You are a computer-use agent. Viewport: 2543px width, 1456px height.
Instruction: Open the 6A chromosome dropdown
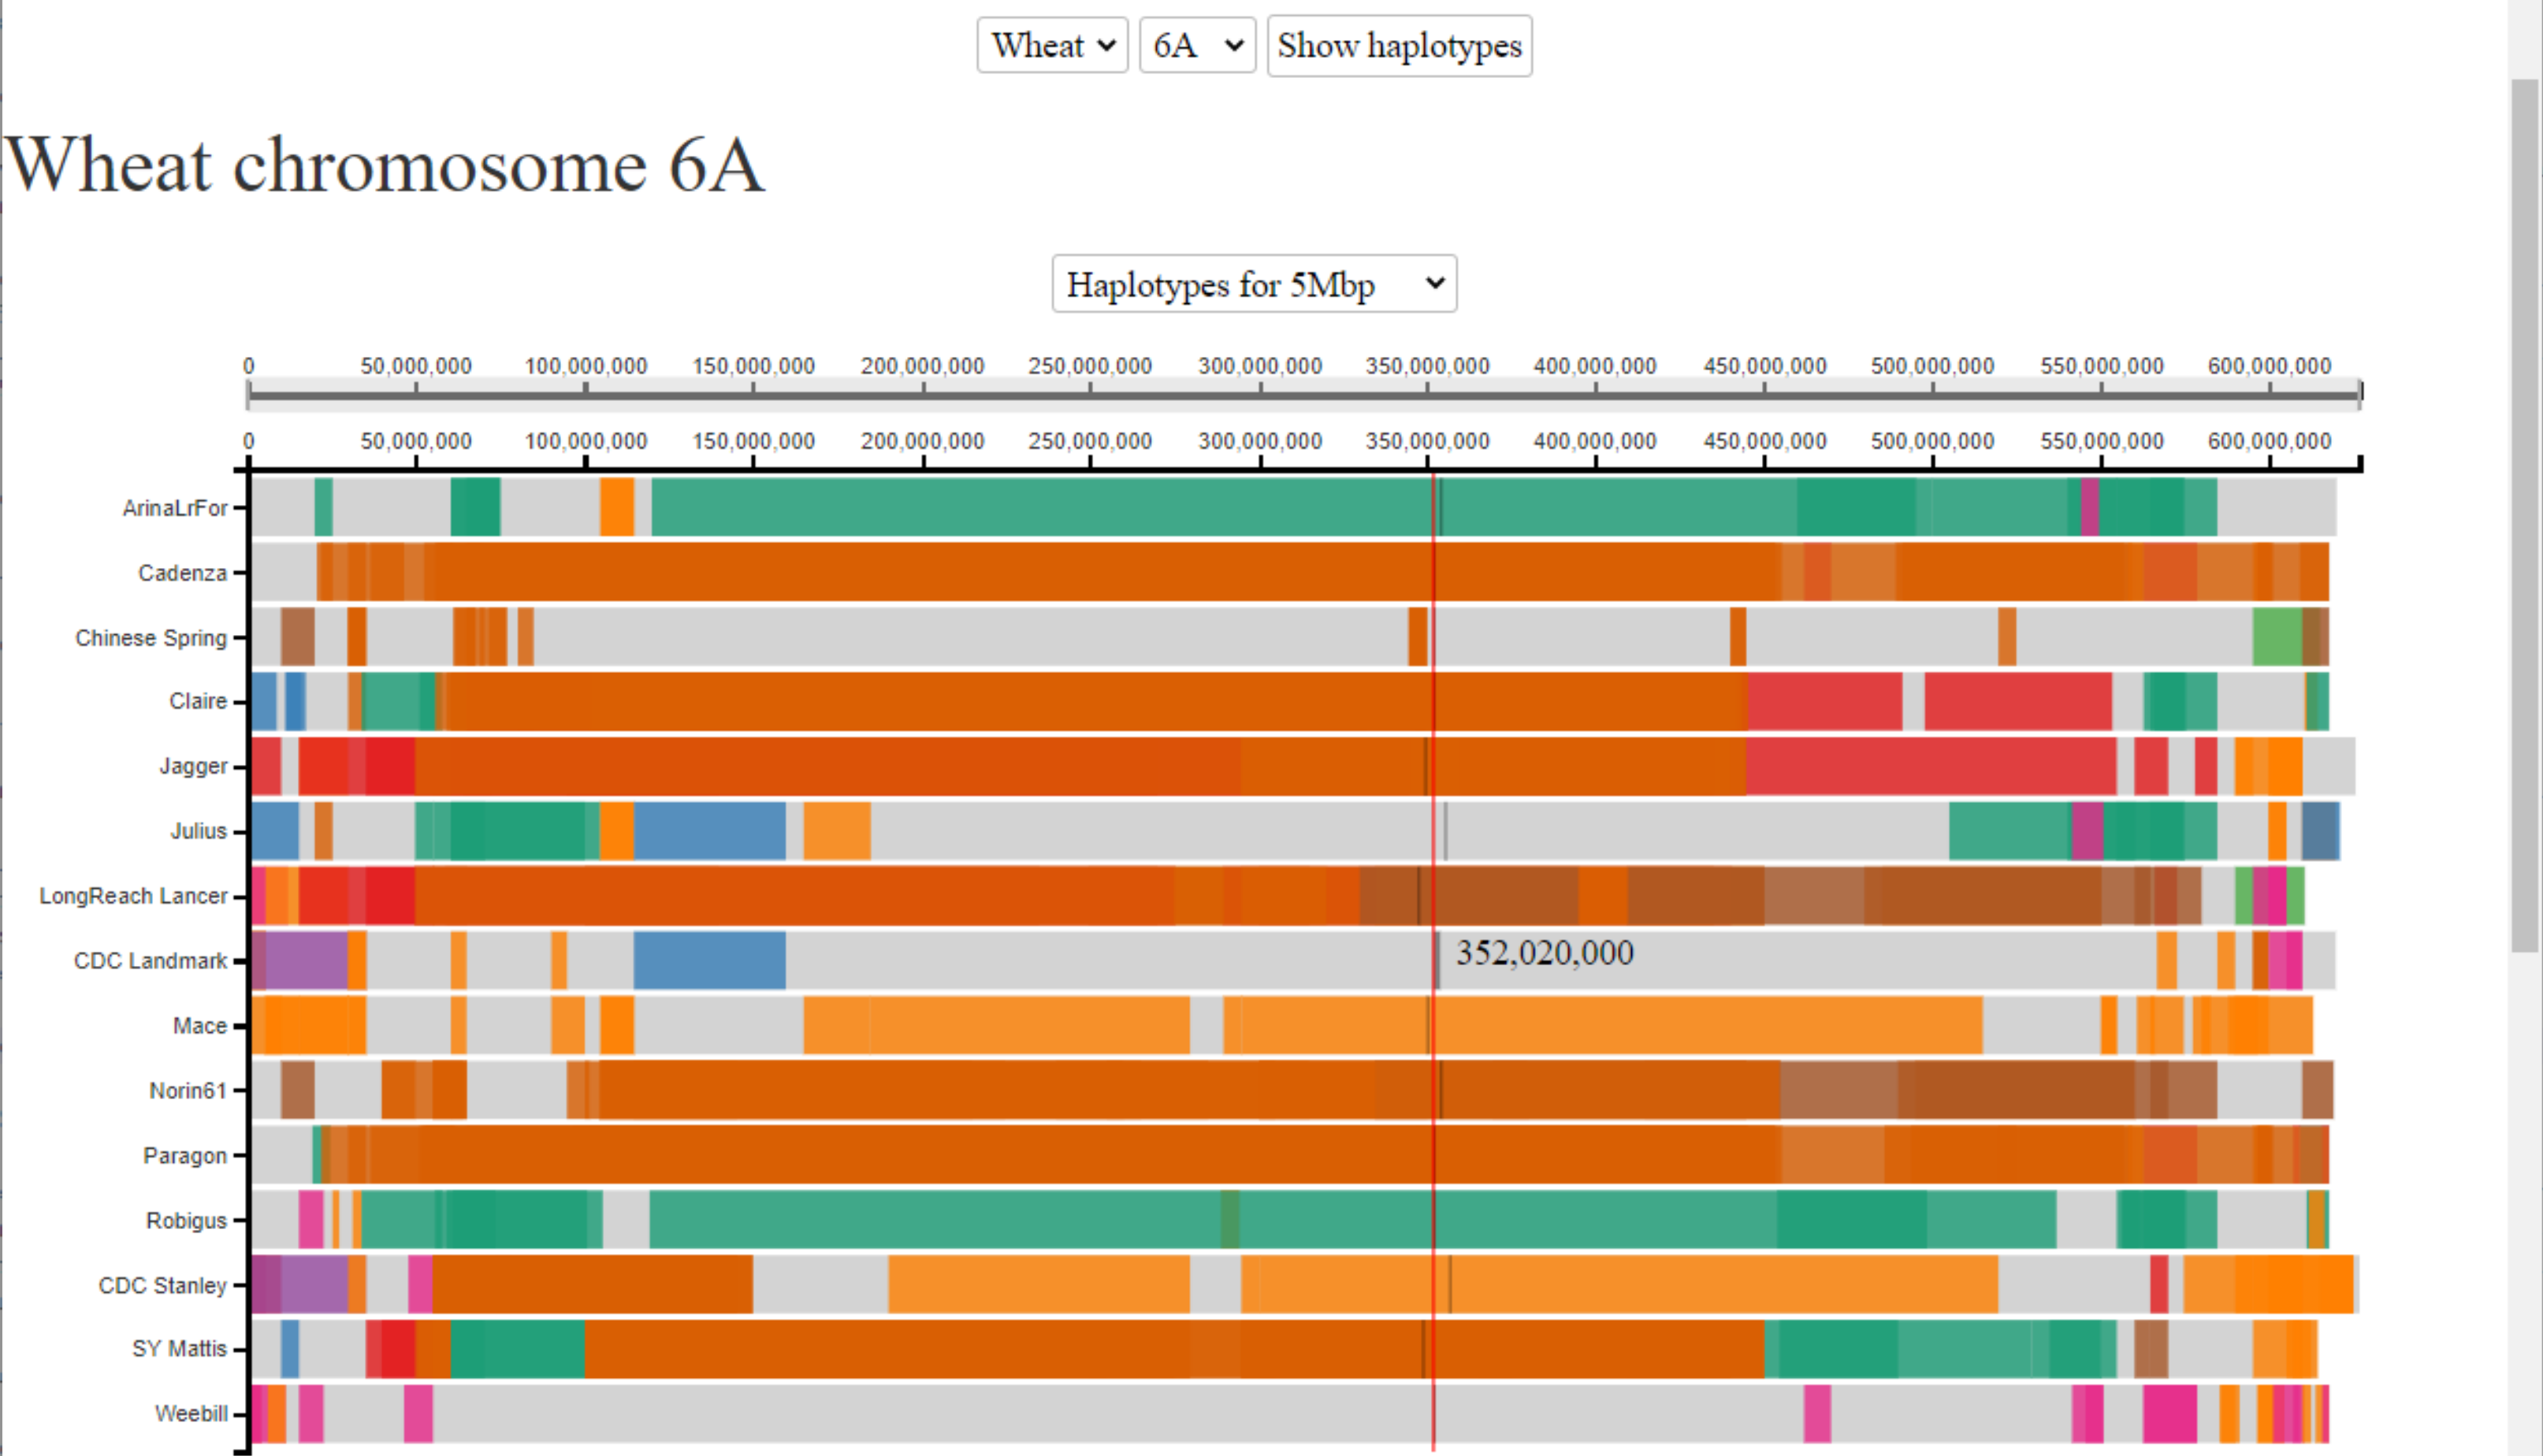coord(1197,45)
